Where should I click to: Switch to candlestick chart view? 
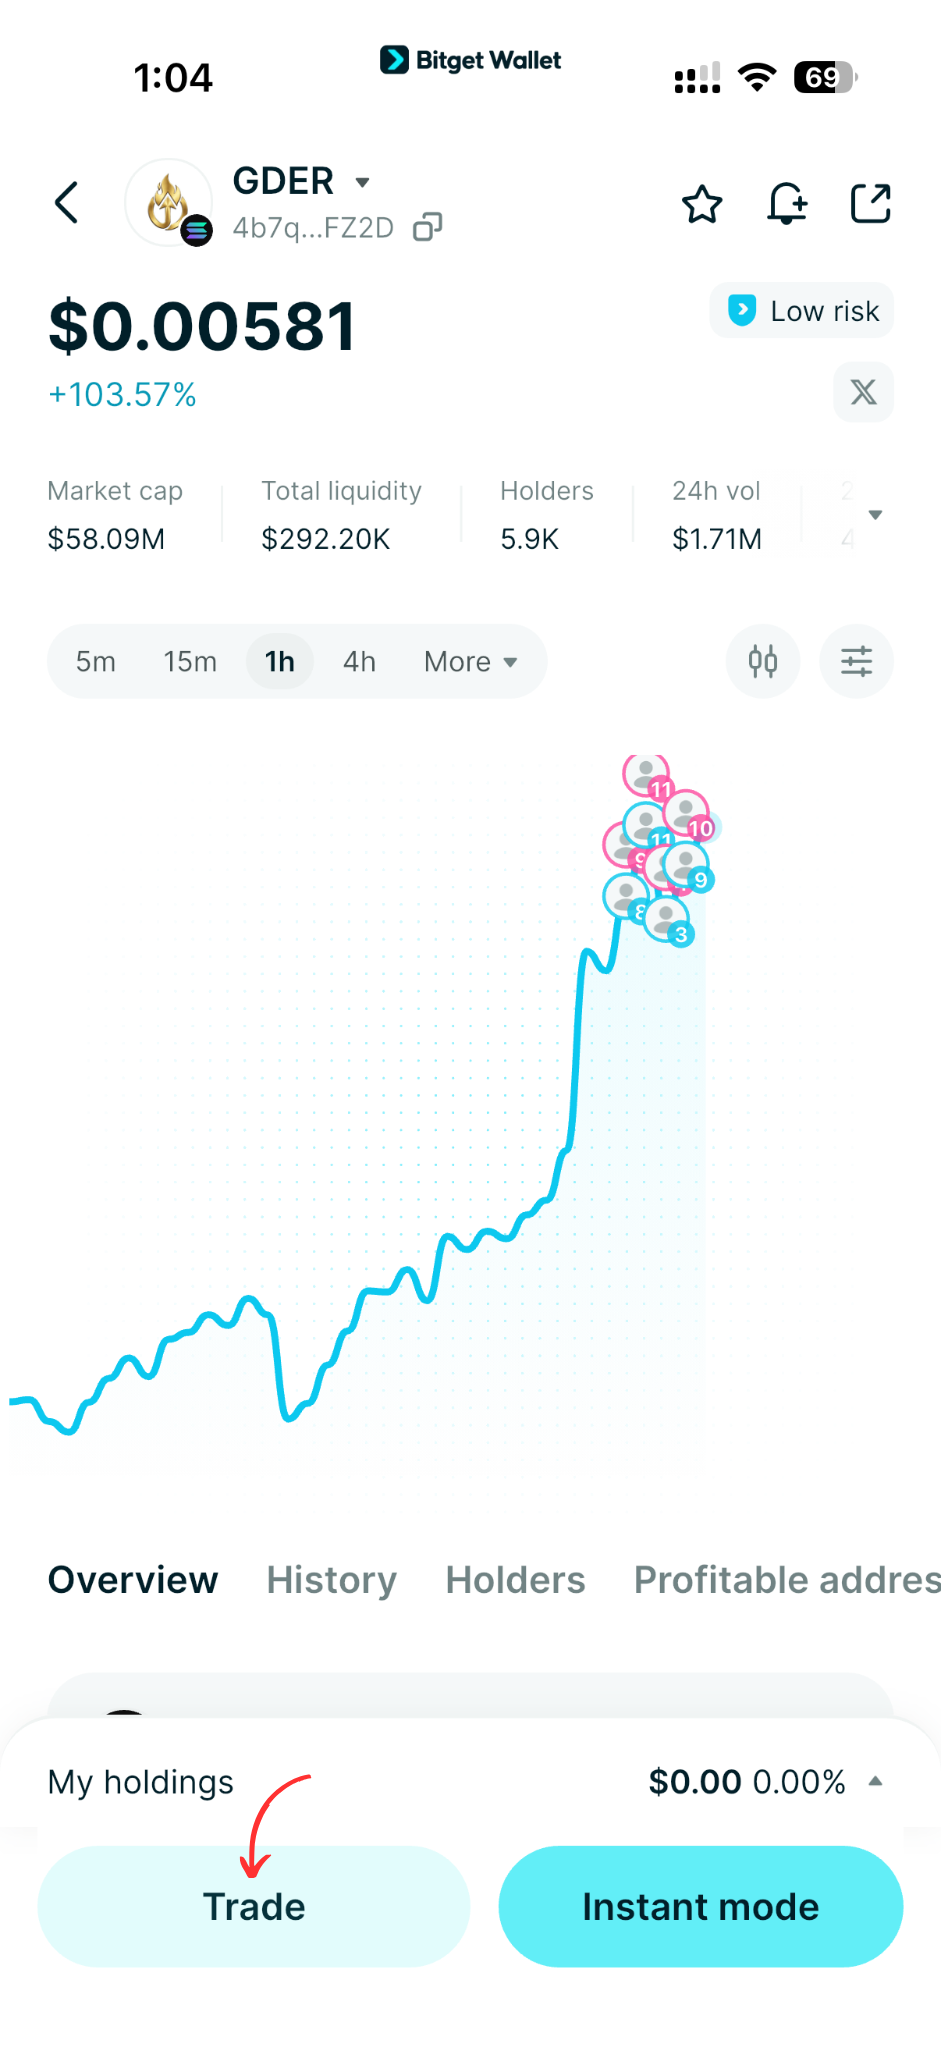click(x=763, y=662)
